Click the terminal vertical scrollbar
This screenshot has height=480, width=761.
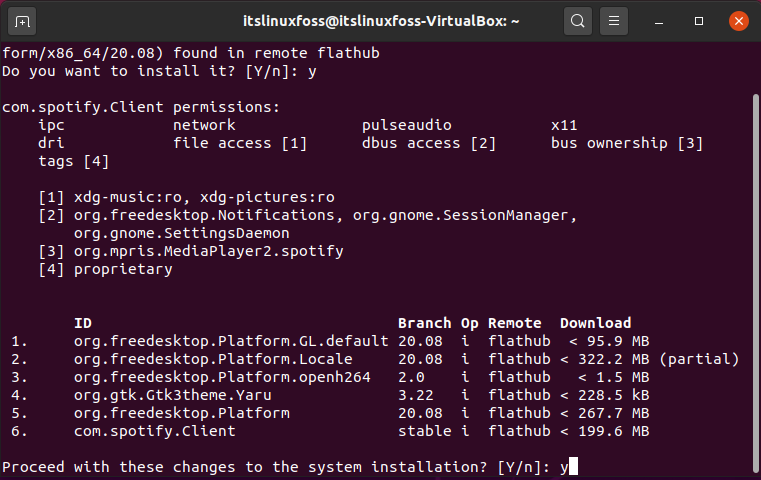pyautogui.click(x=755, y=281)
